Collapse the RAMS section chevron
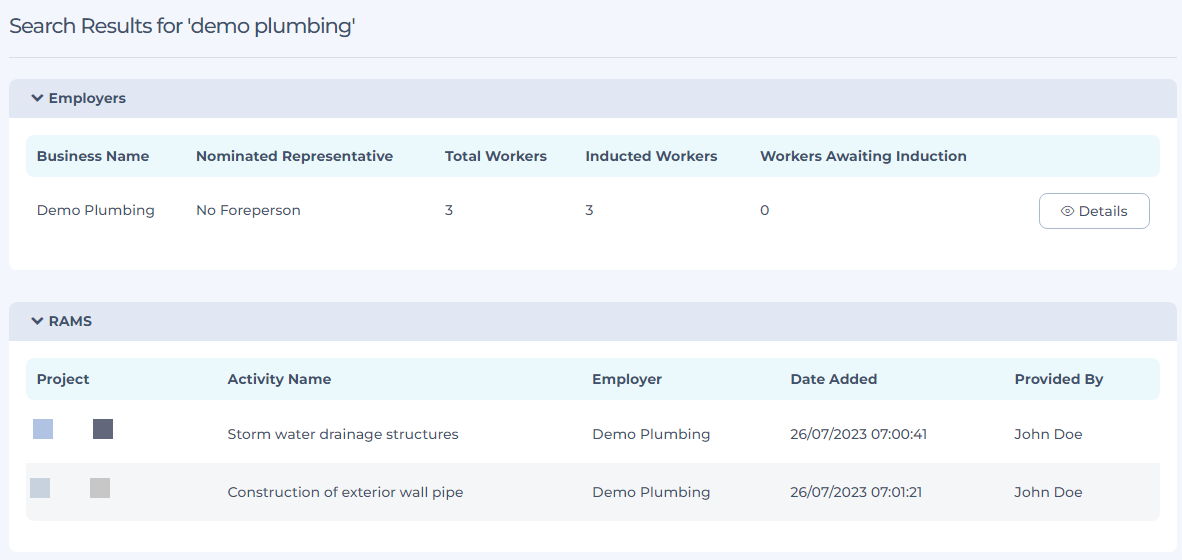Image resolution: width=1182 pixels, height=560 pixels. (x=37, y=321)
